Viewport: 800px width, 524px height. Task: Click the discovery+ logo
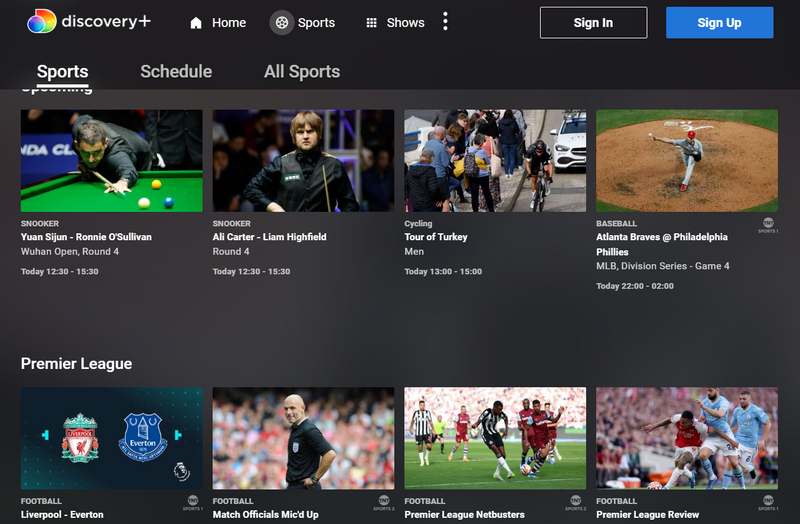point(89,21)
